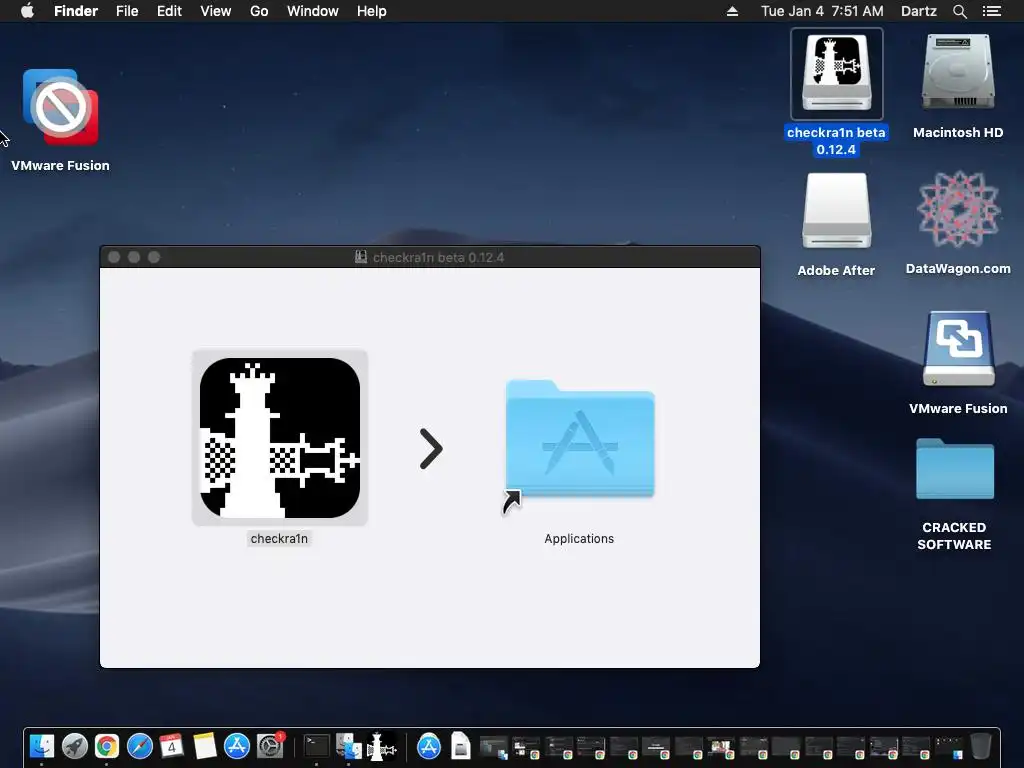Open Launchpad from the Dock

pyautogui.click(x=74, y=746)
